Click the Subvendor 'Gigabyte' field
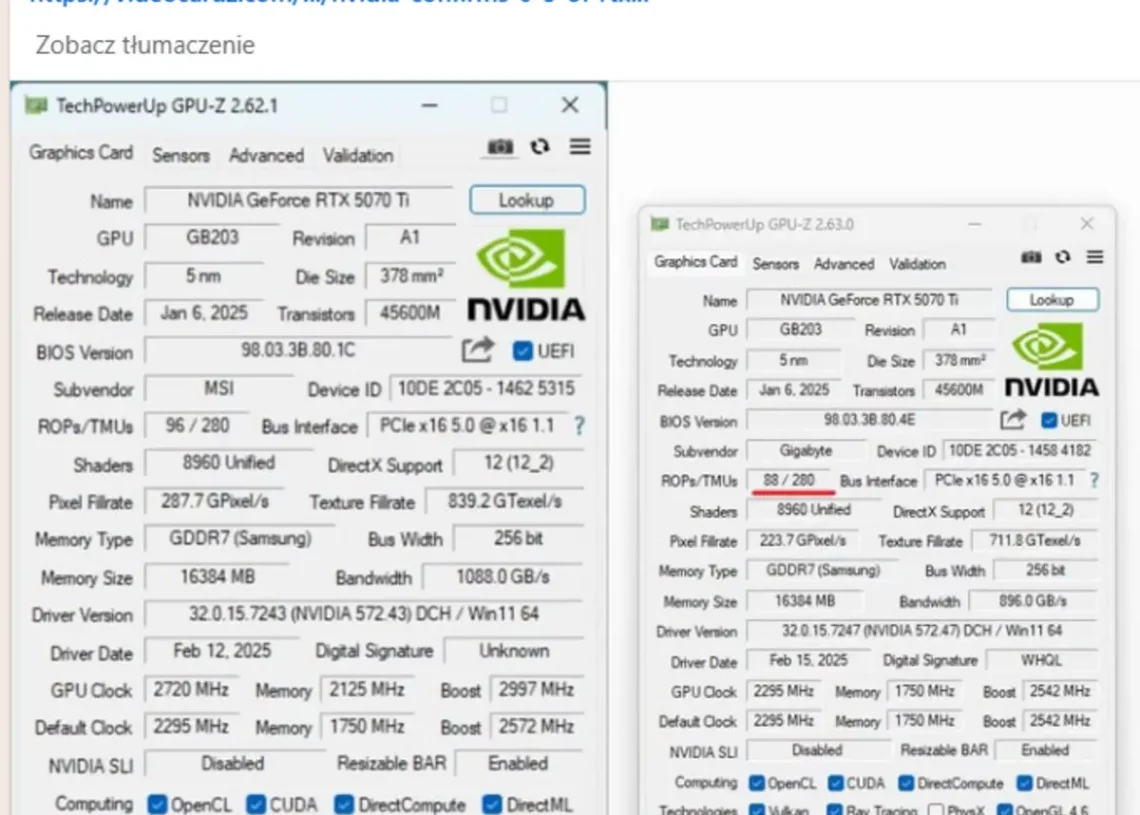1140x815 pixels. click(x=806, y=451)
